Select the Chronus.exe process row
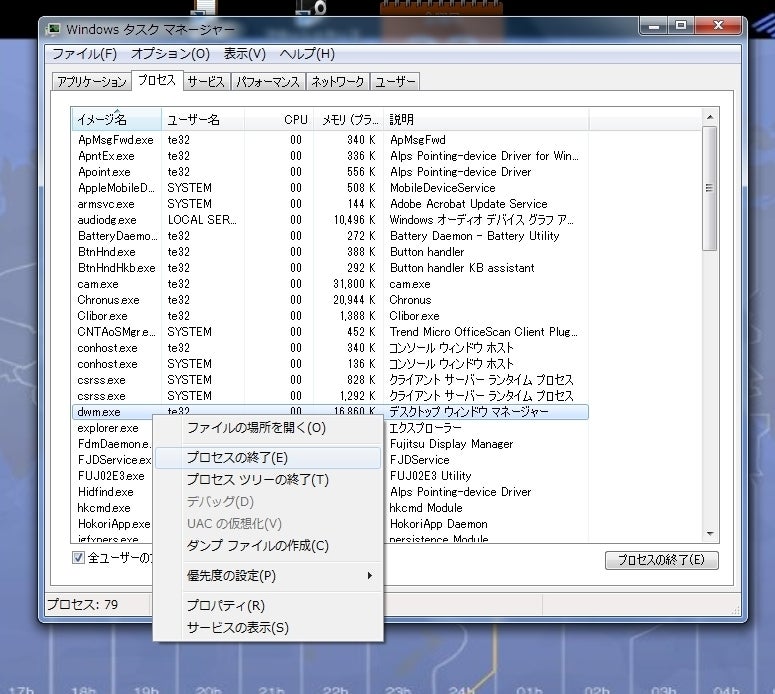Viewport: 775px width, 694px height. click(x=330, y=300)
